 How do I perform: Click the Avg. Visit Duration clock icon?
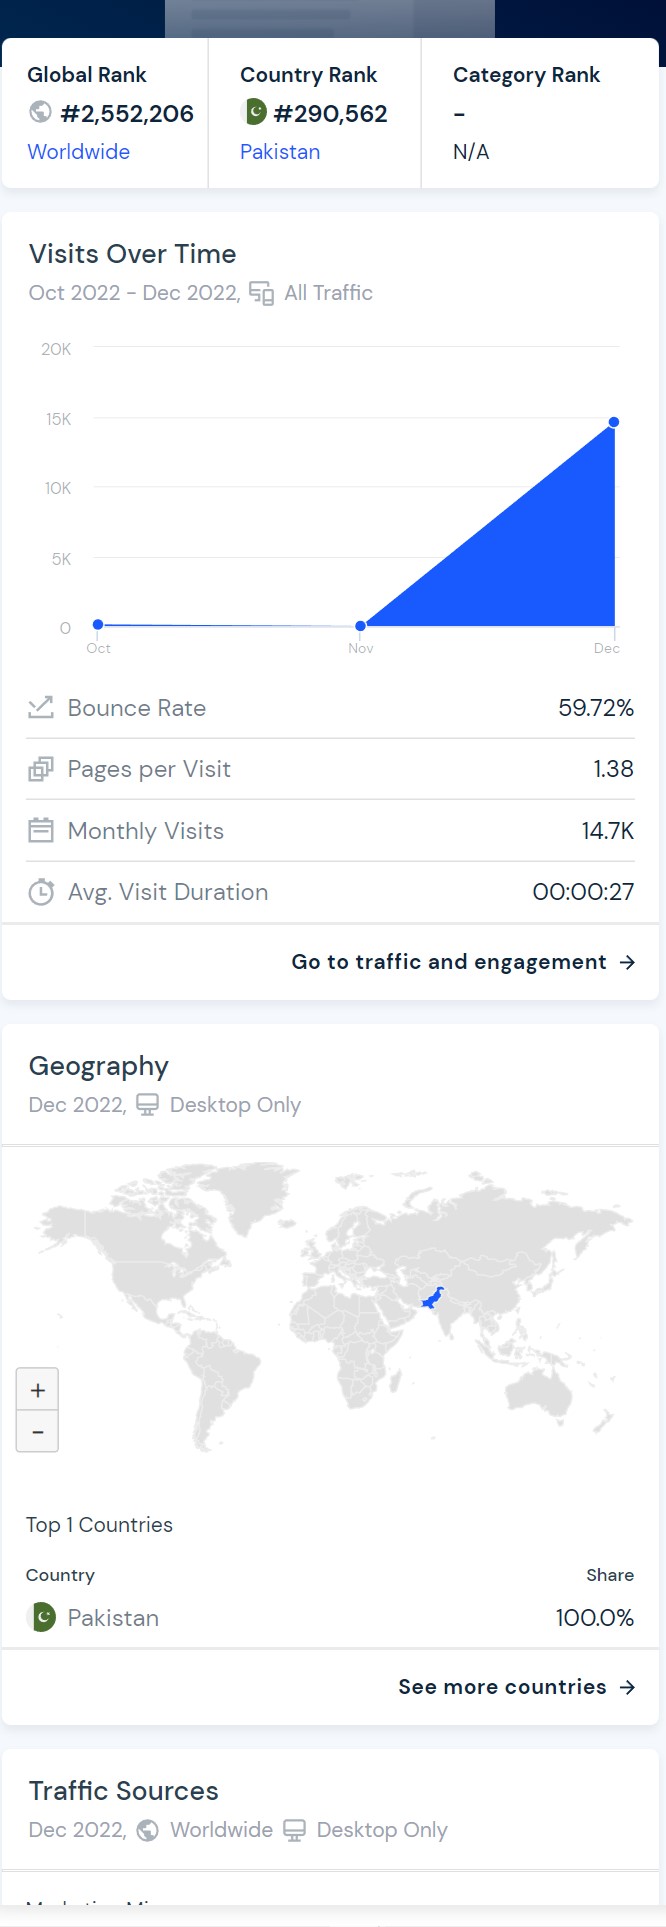coord(40,892)
